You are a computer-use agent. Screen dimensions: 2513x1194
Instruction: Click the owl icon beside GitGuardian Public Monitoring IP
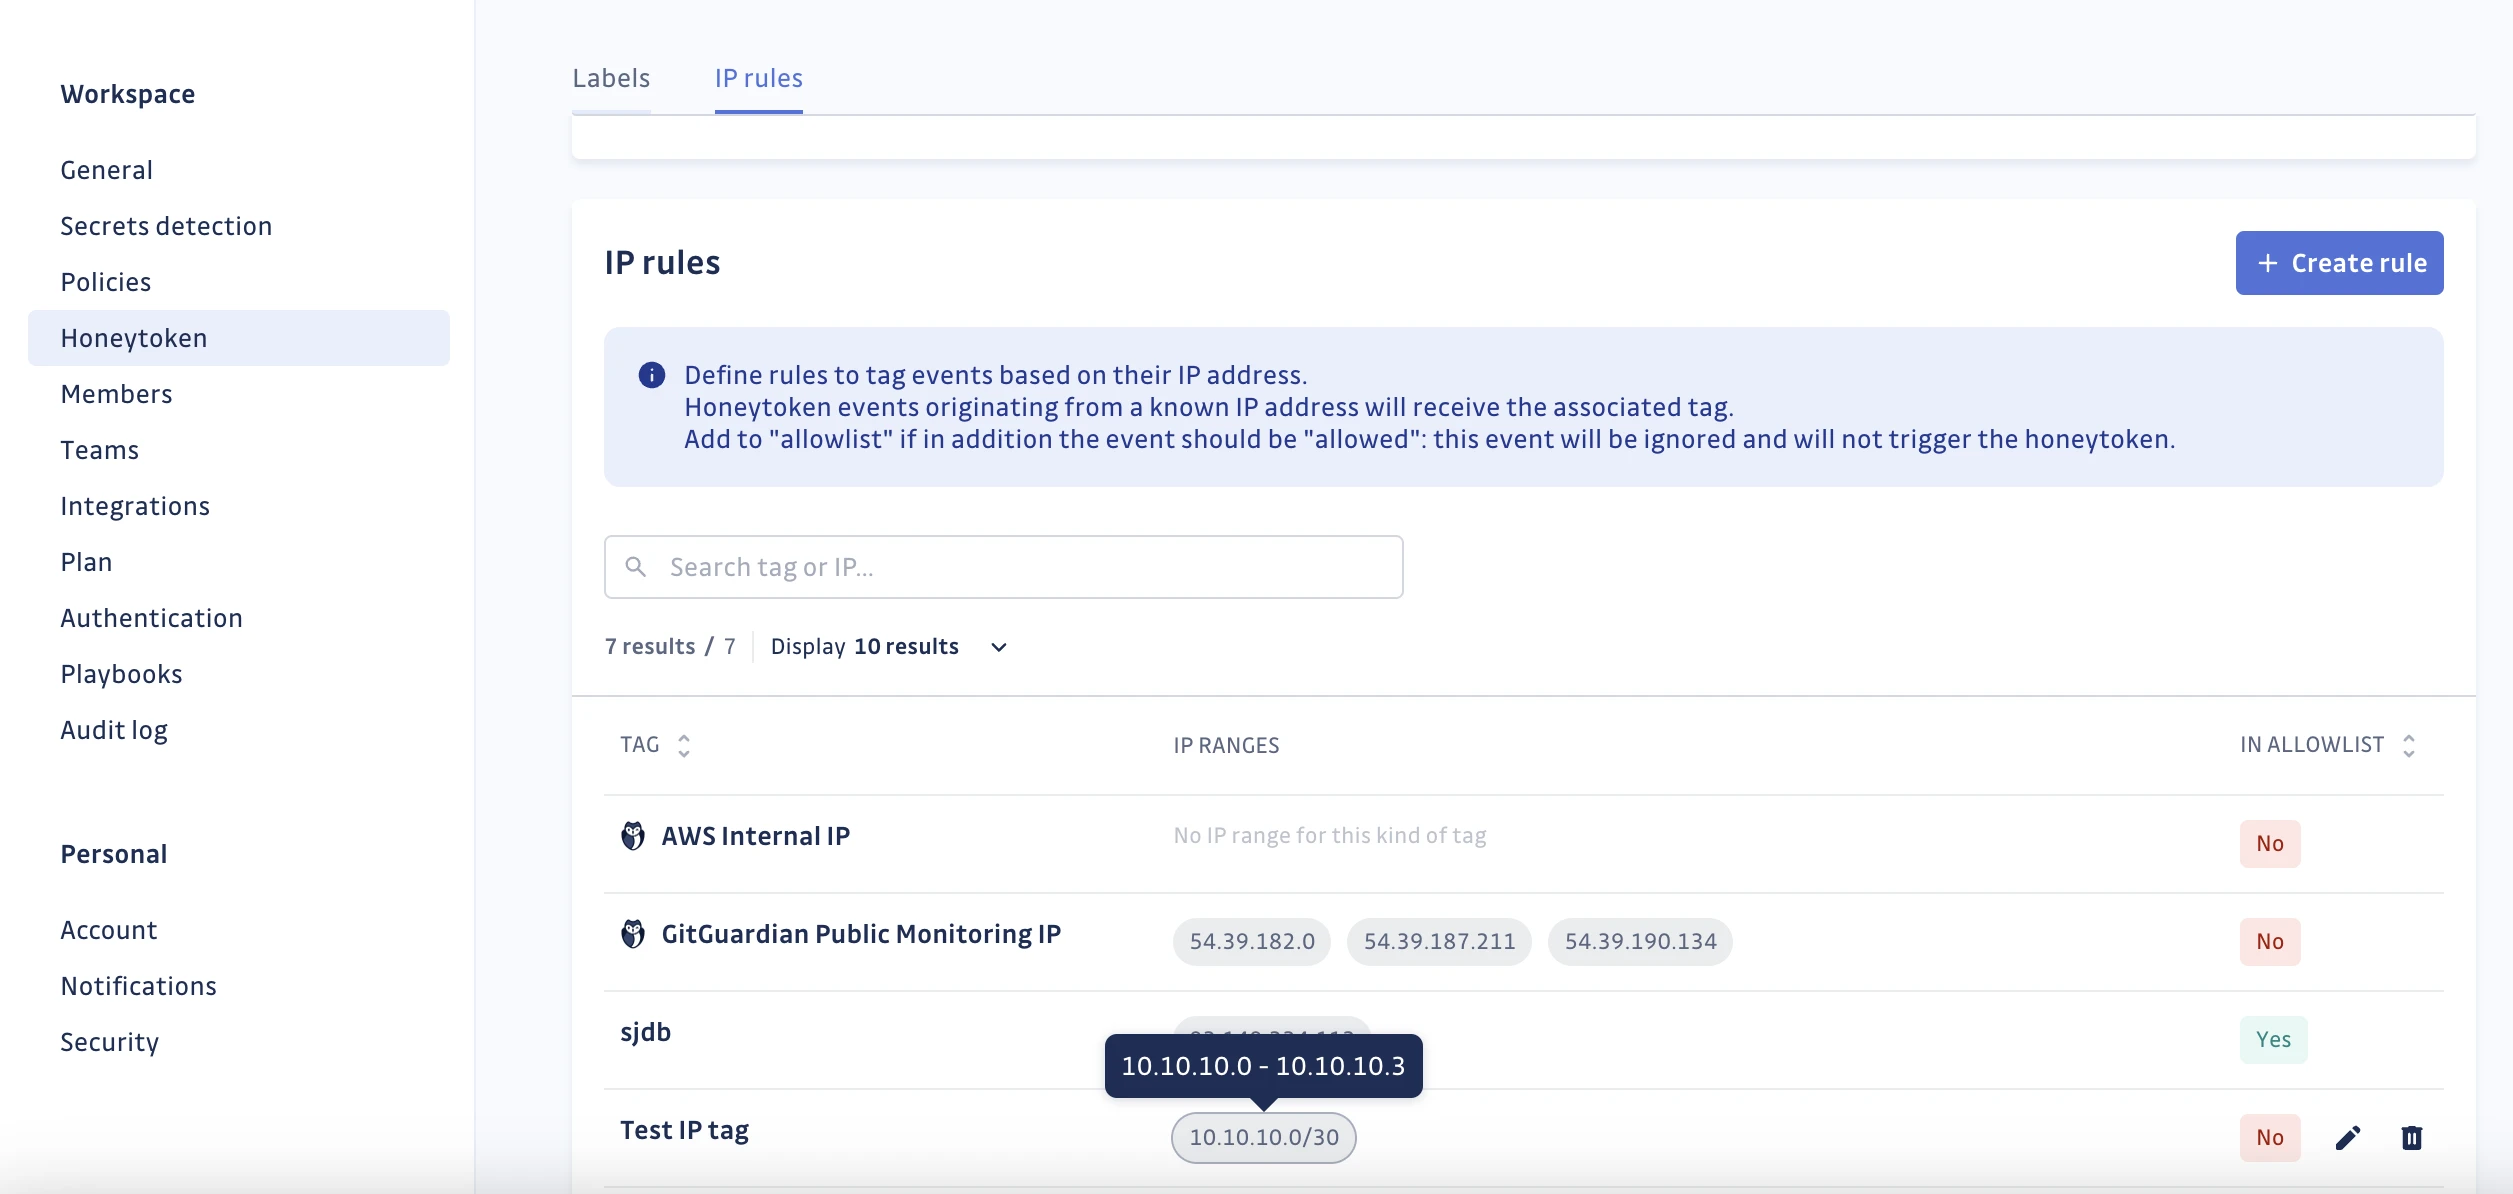pos(633,932)
